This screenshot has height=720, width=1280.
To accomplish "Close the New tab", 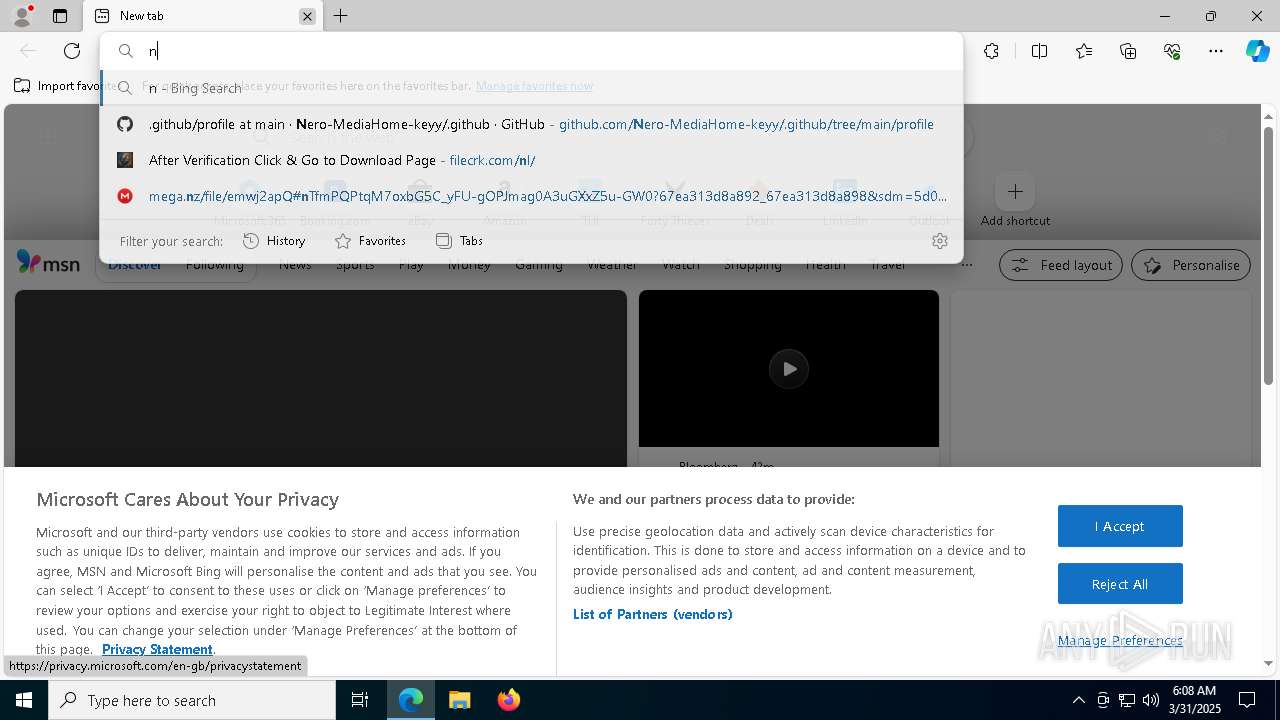I will pos(307,16).
